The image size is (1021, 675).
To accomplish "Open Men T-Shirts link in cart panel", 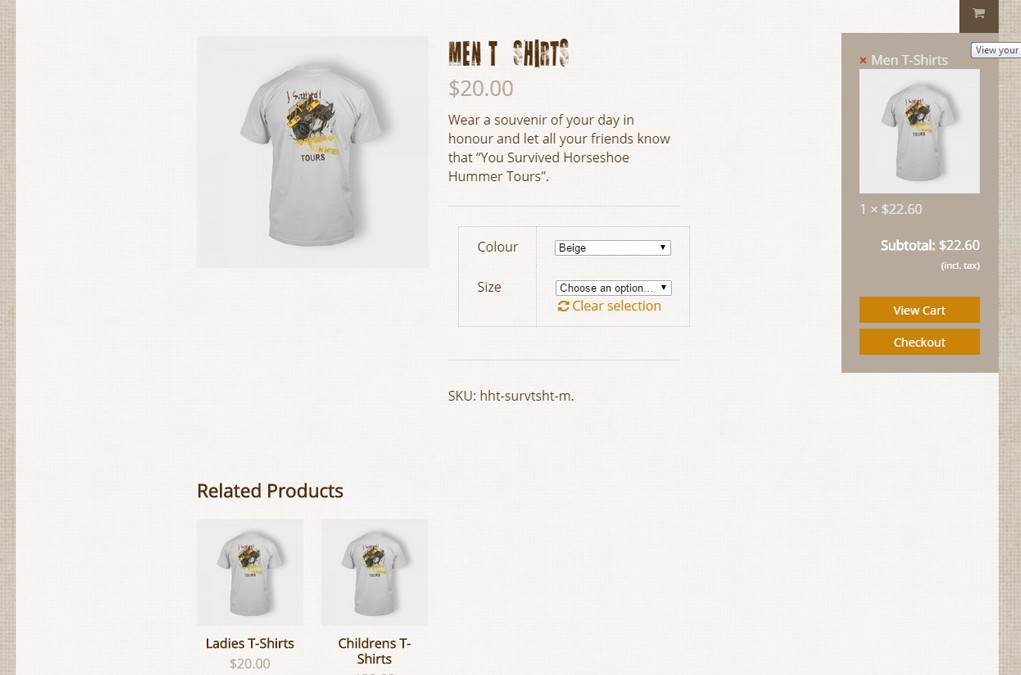I will coord(909,60).
